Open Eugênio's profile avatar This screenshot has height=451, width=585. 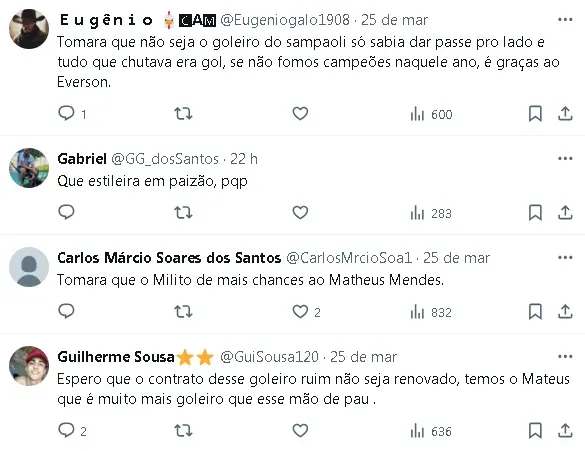(x=29, y=29)
